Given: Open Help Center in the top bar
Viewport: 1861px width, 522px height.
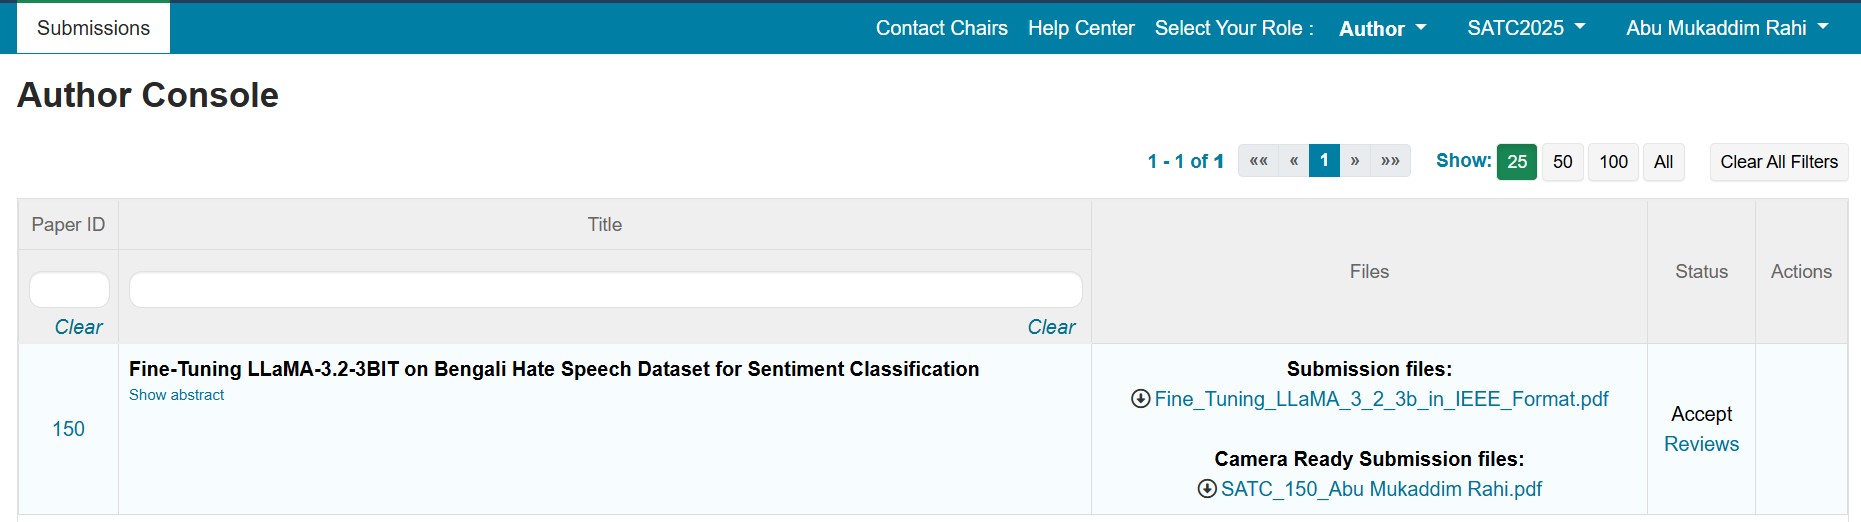Looking at the screenshot, I should tap(1081, 28).
